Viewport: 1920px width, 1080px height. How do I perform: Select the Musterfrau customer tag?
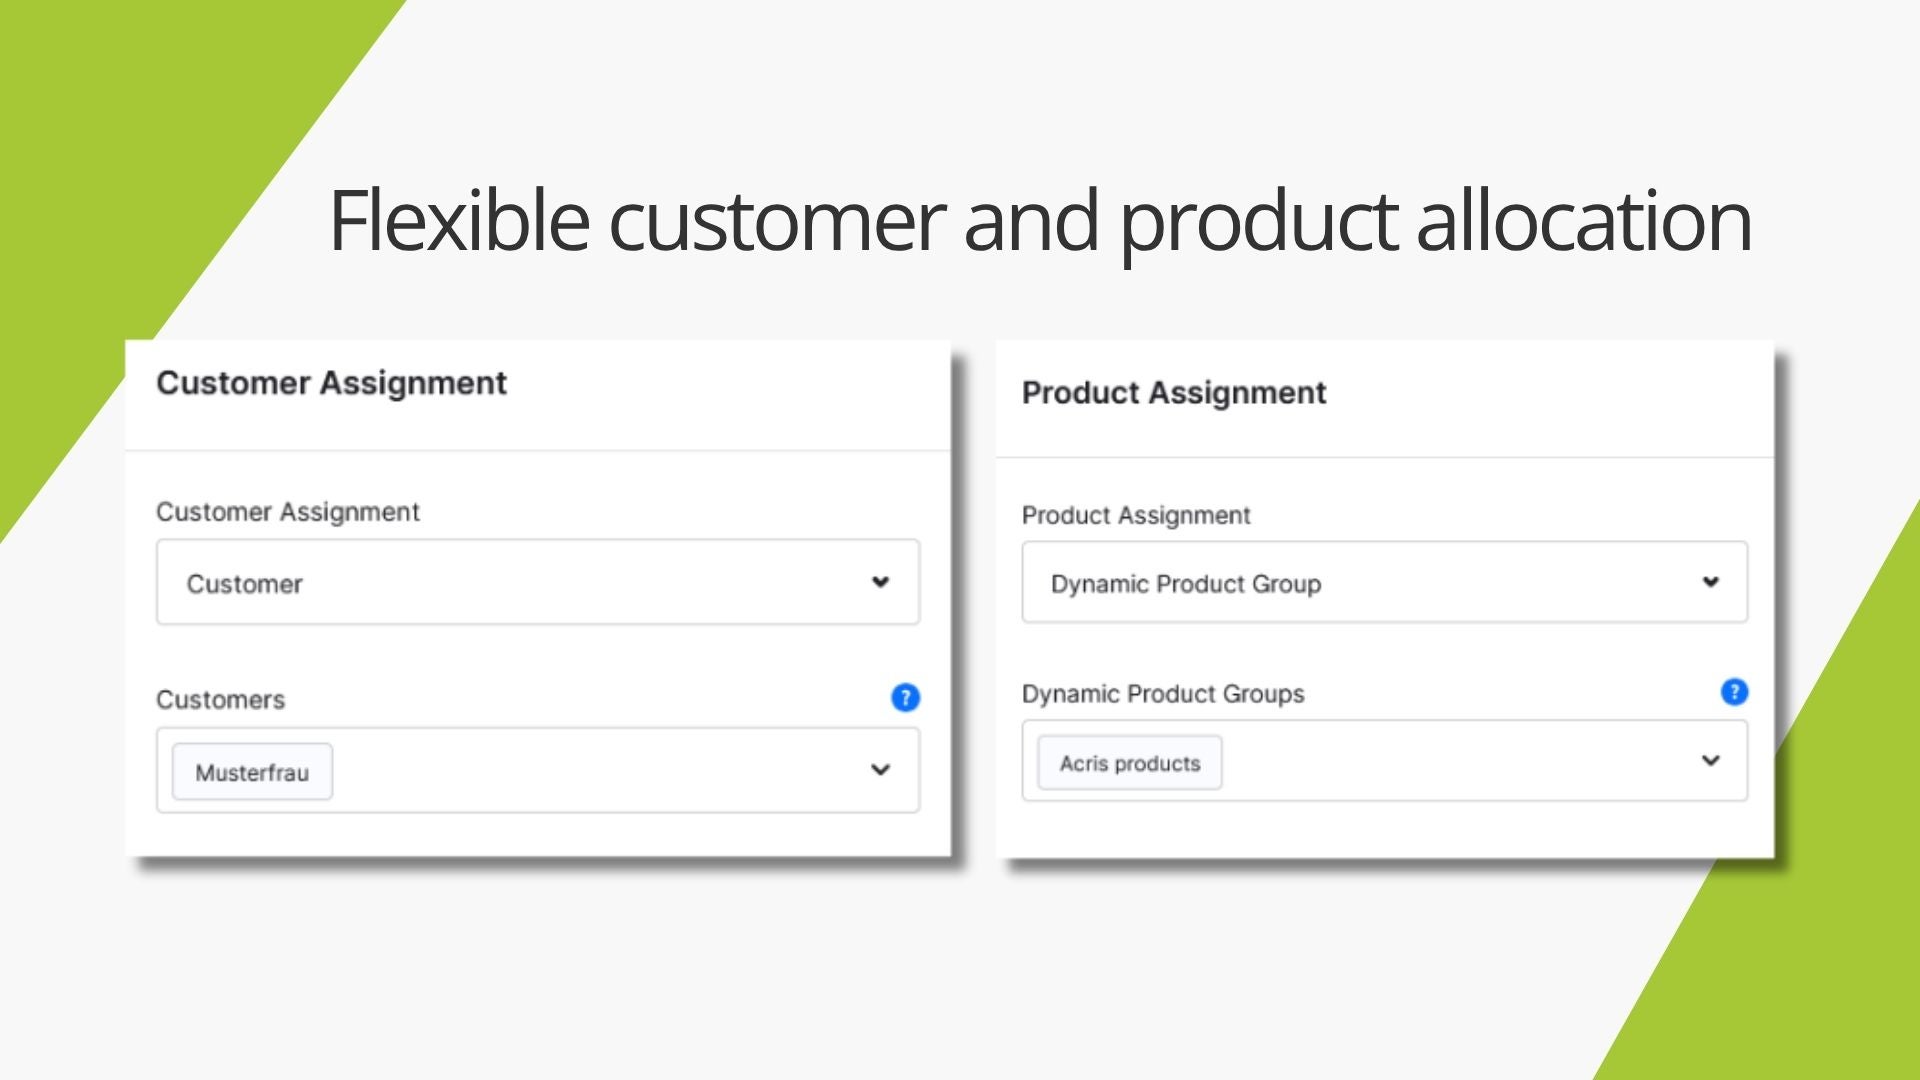tap(252, 772)
